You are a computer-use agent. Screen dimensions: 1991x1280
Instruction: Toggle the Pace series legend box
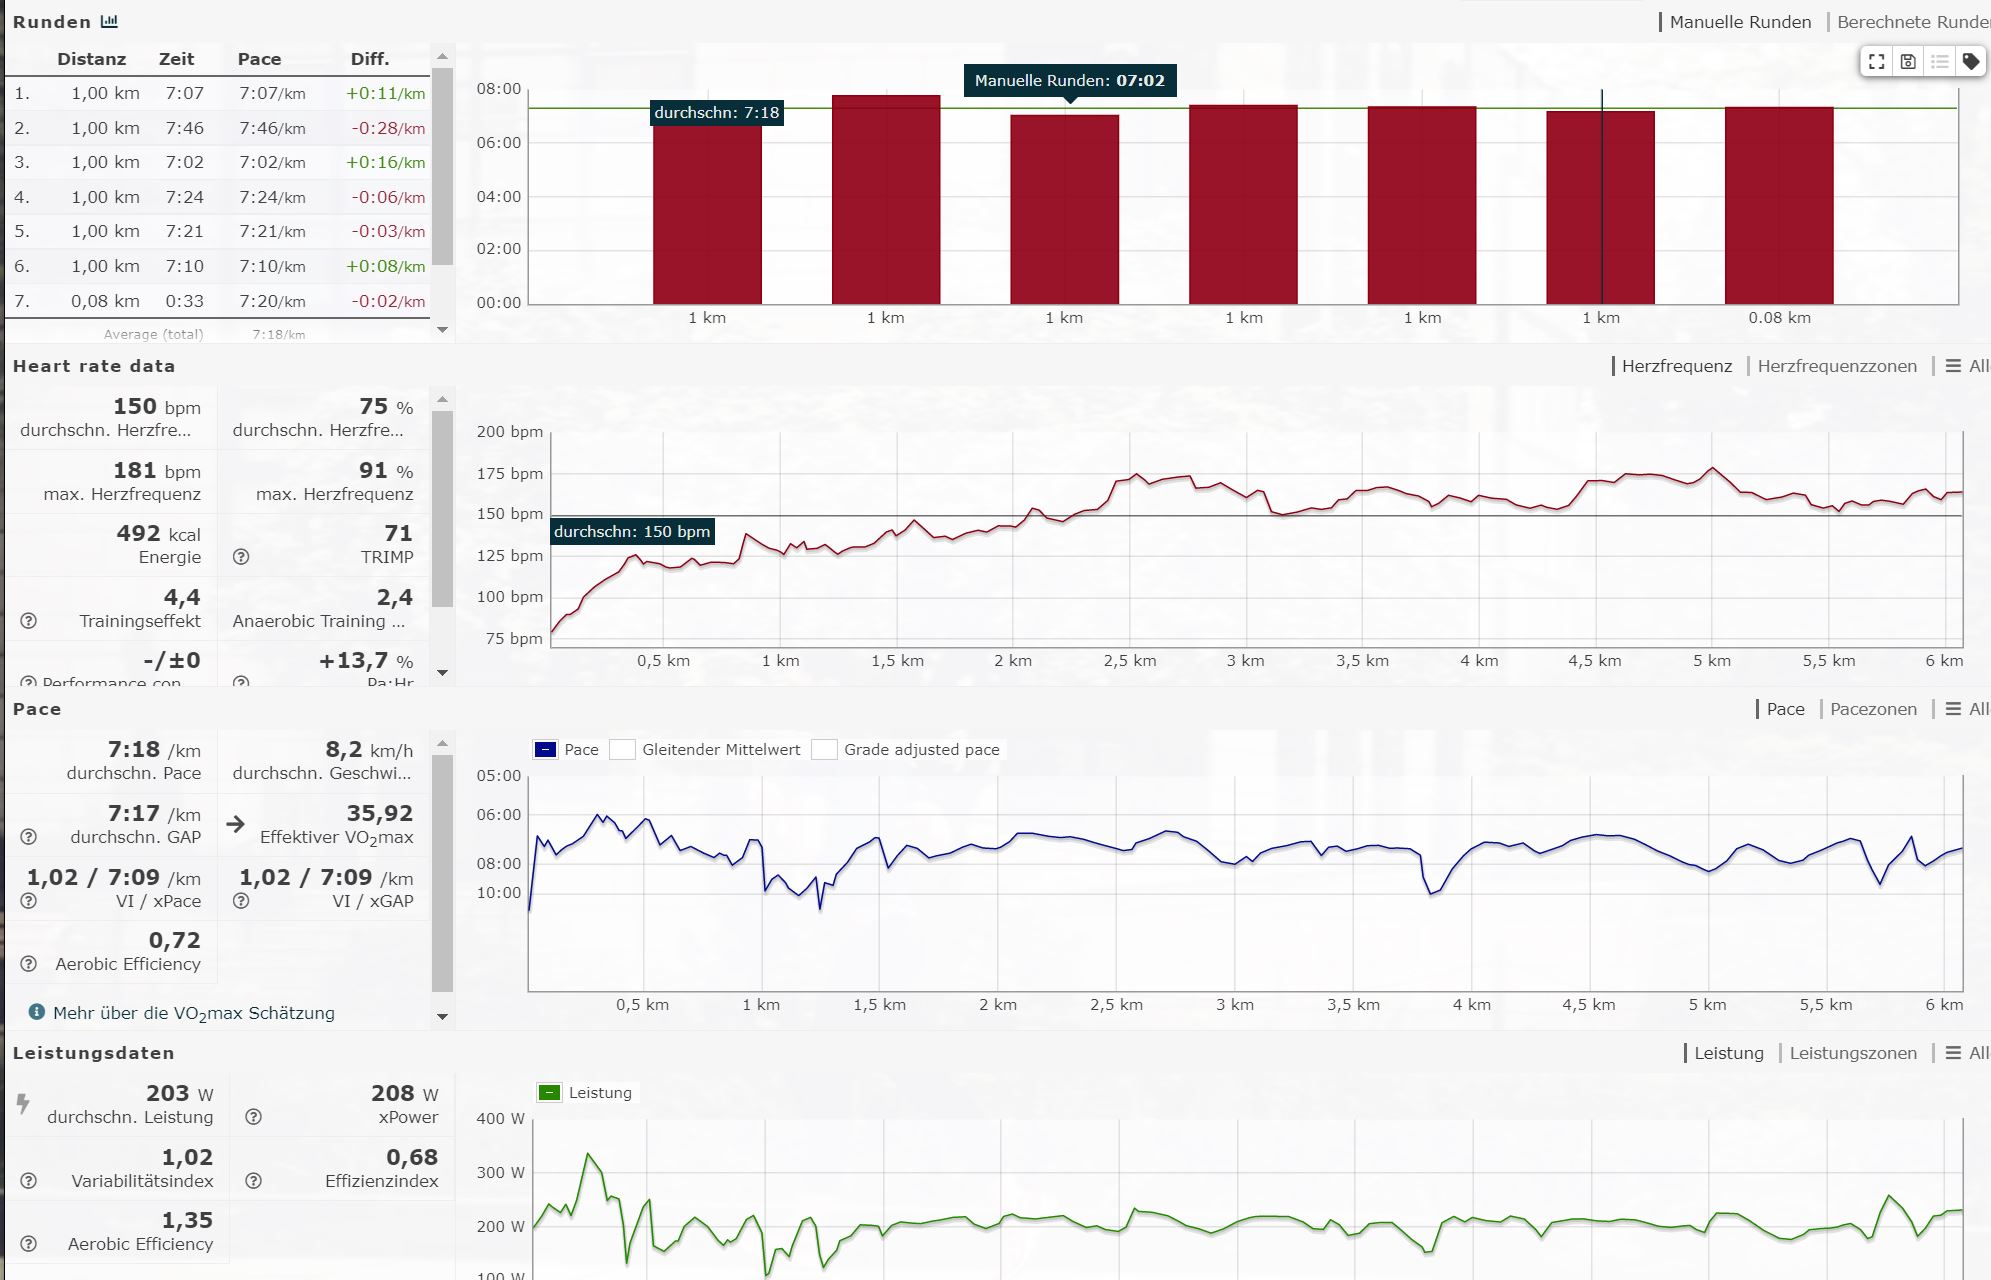click(545, 750)
